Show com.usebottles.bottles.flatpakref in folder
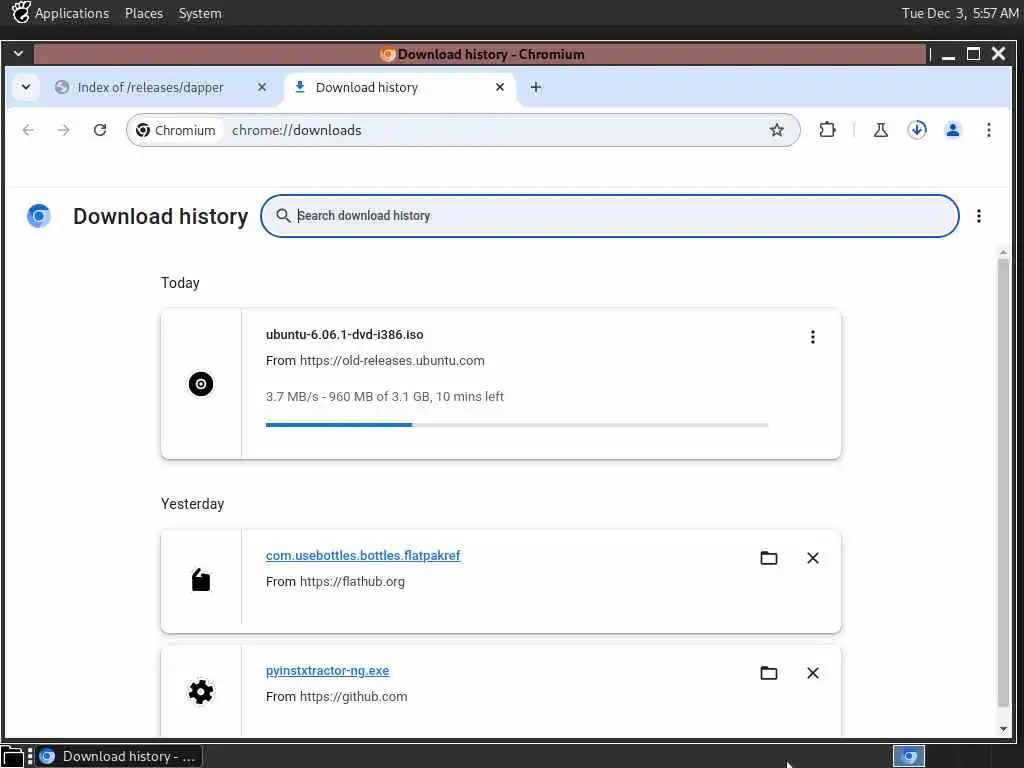1024x768 pixels. [x=769, y=558]
